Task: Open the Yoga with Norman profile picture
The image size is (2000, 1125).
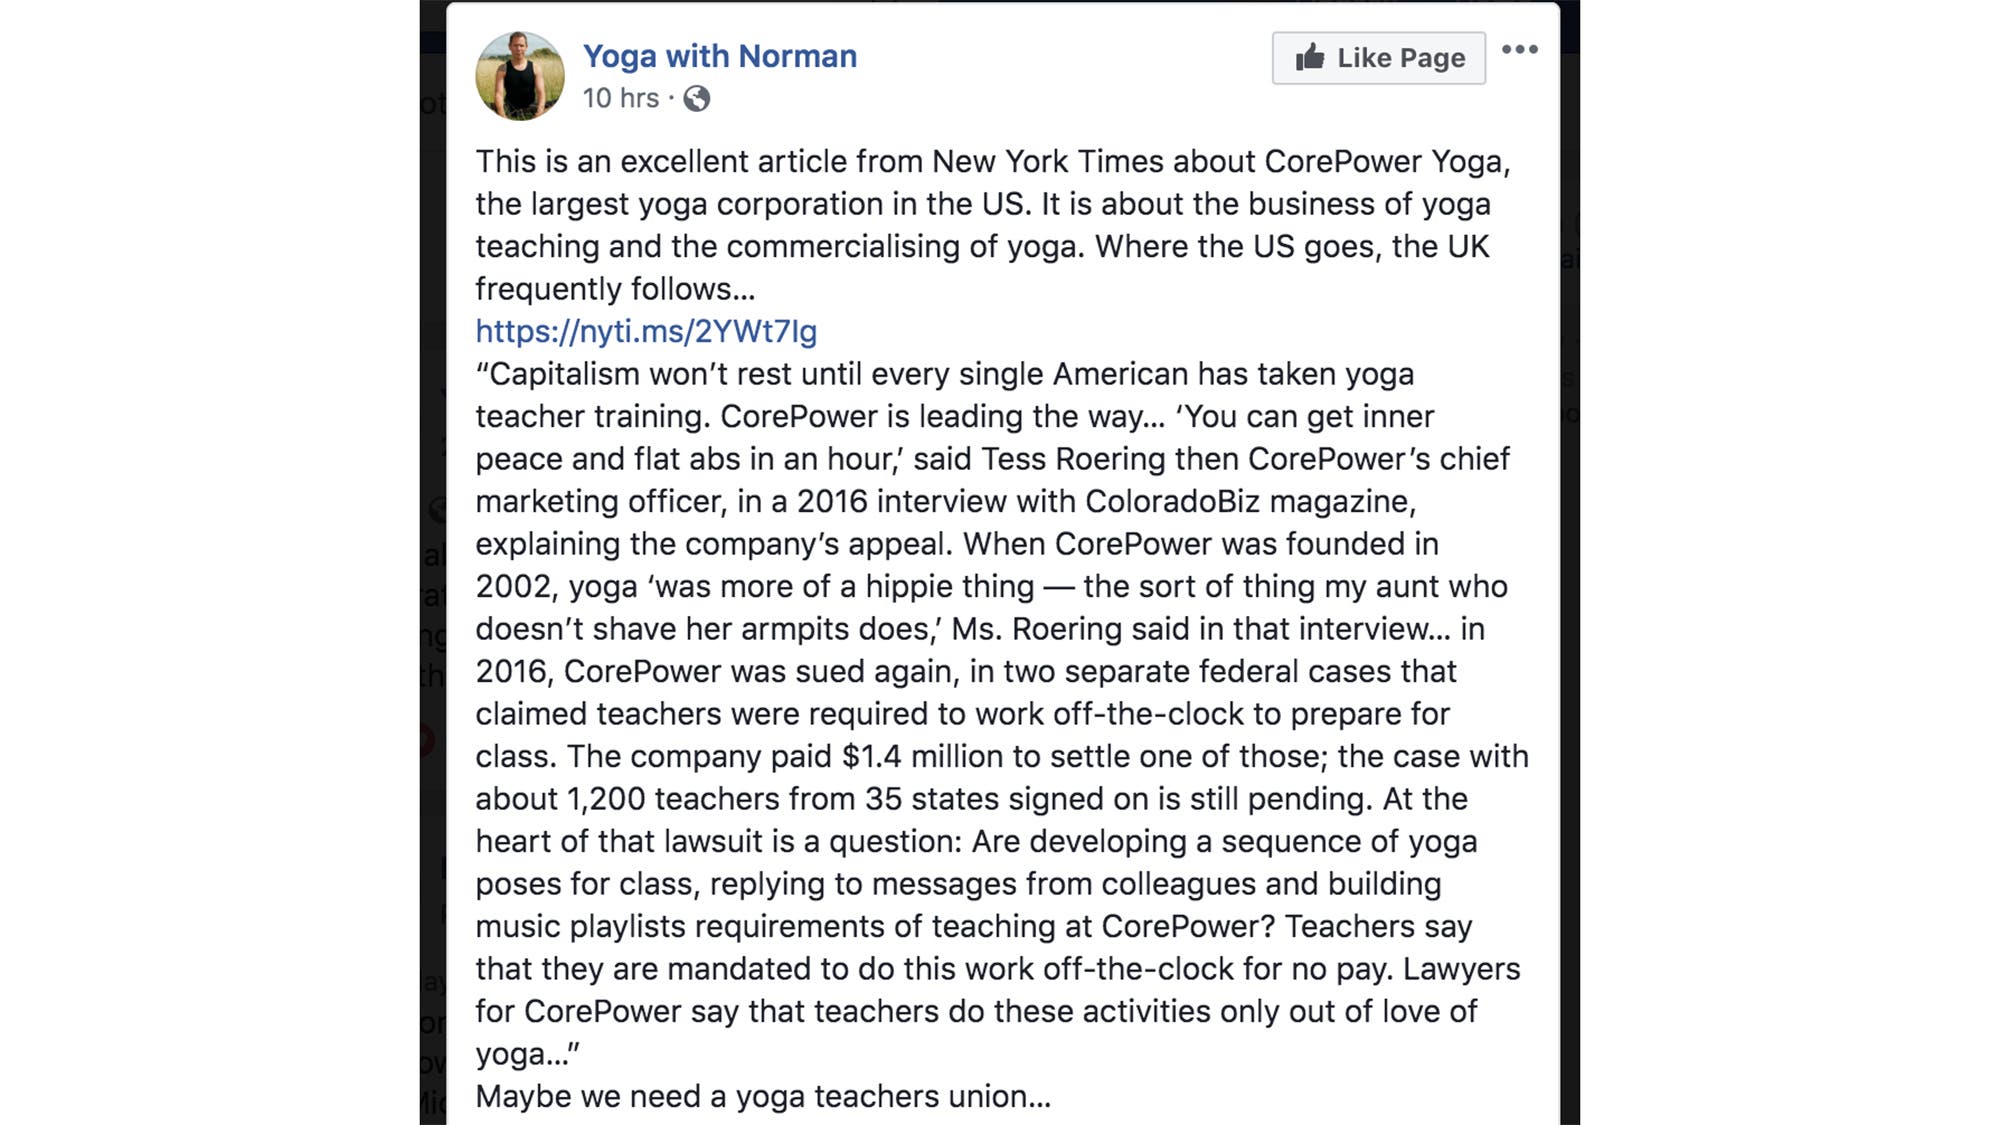Action: coord(520,76)
